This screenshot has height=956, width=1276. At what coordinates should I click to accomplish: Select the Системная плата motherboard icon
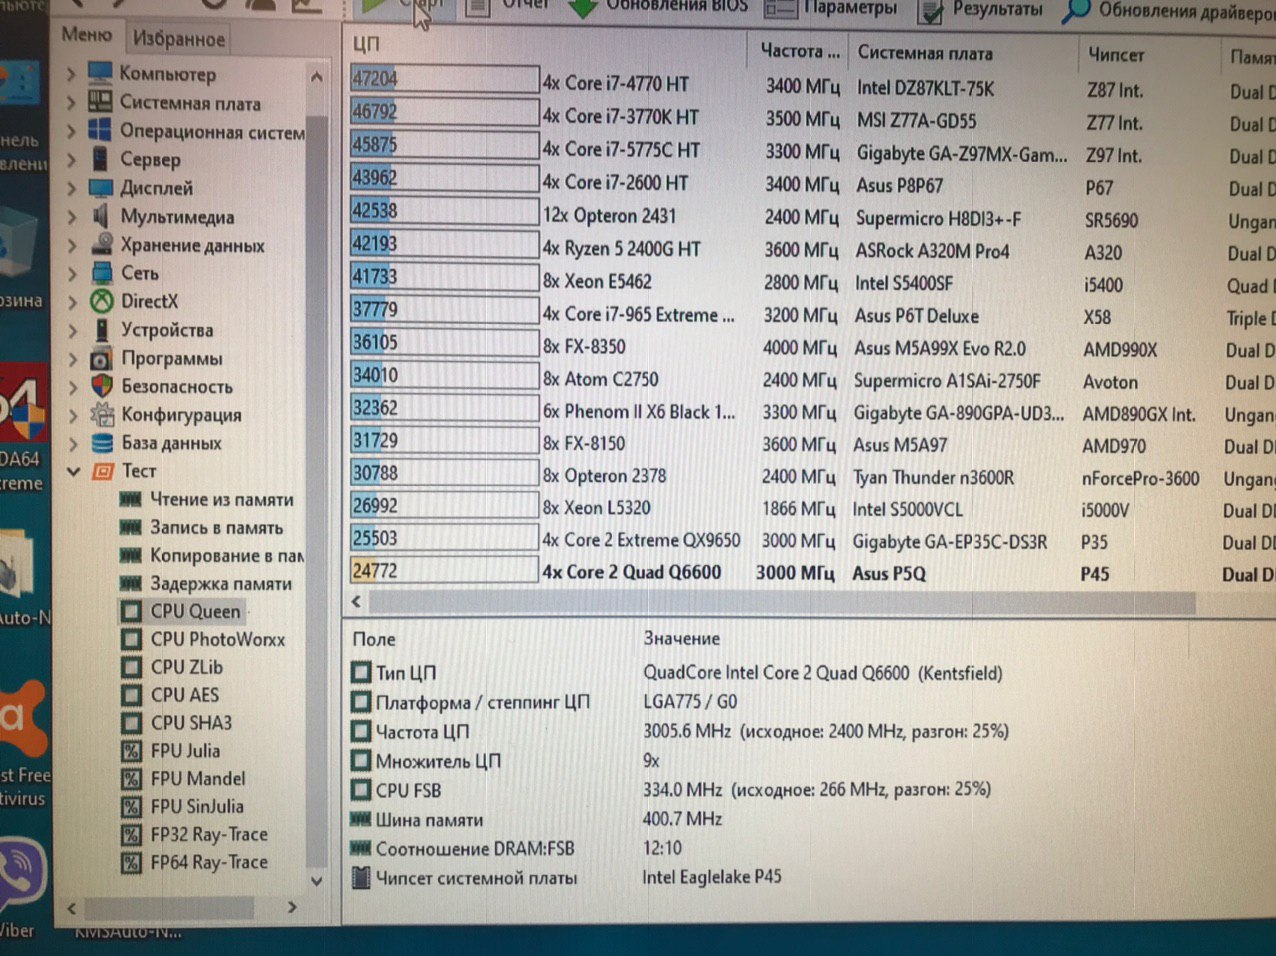[x=100, y=102]
